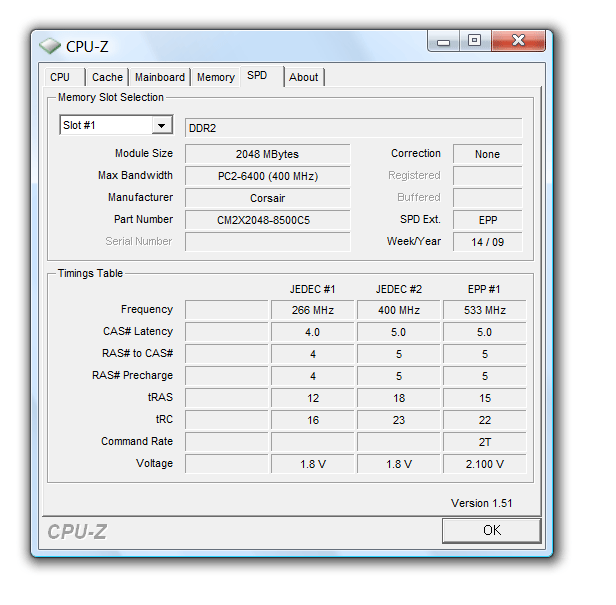Click EPP #1 CAS# Latency 5.0 cell
The height and width of the screenshot is (605, 616).
coord(485,332)
